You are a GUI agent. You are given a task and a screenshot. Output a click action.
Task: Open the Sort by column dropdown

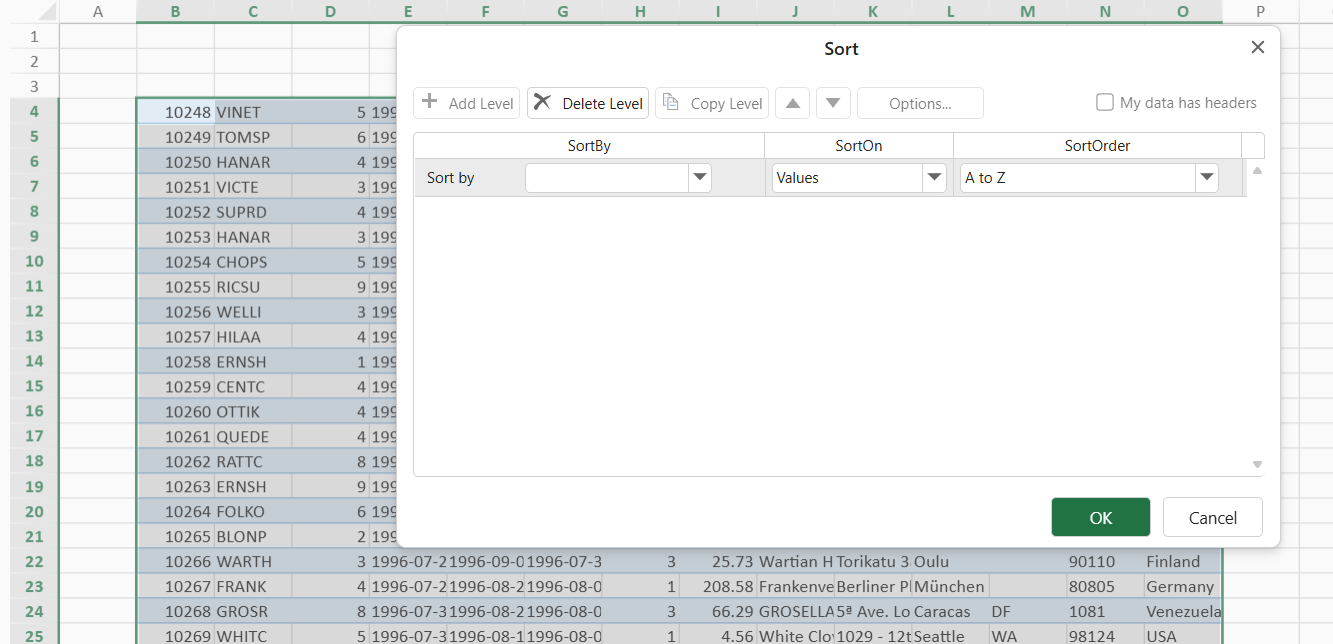coord(700,178)
